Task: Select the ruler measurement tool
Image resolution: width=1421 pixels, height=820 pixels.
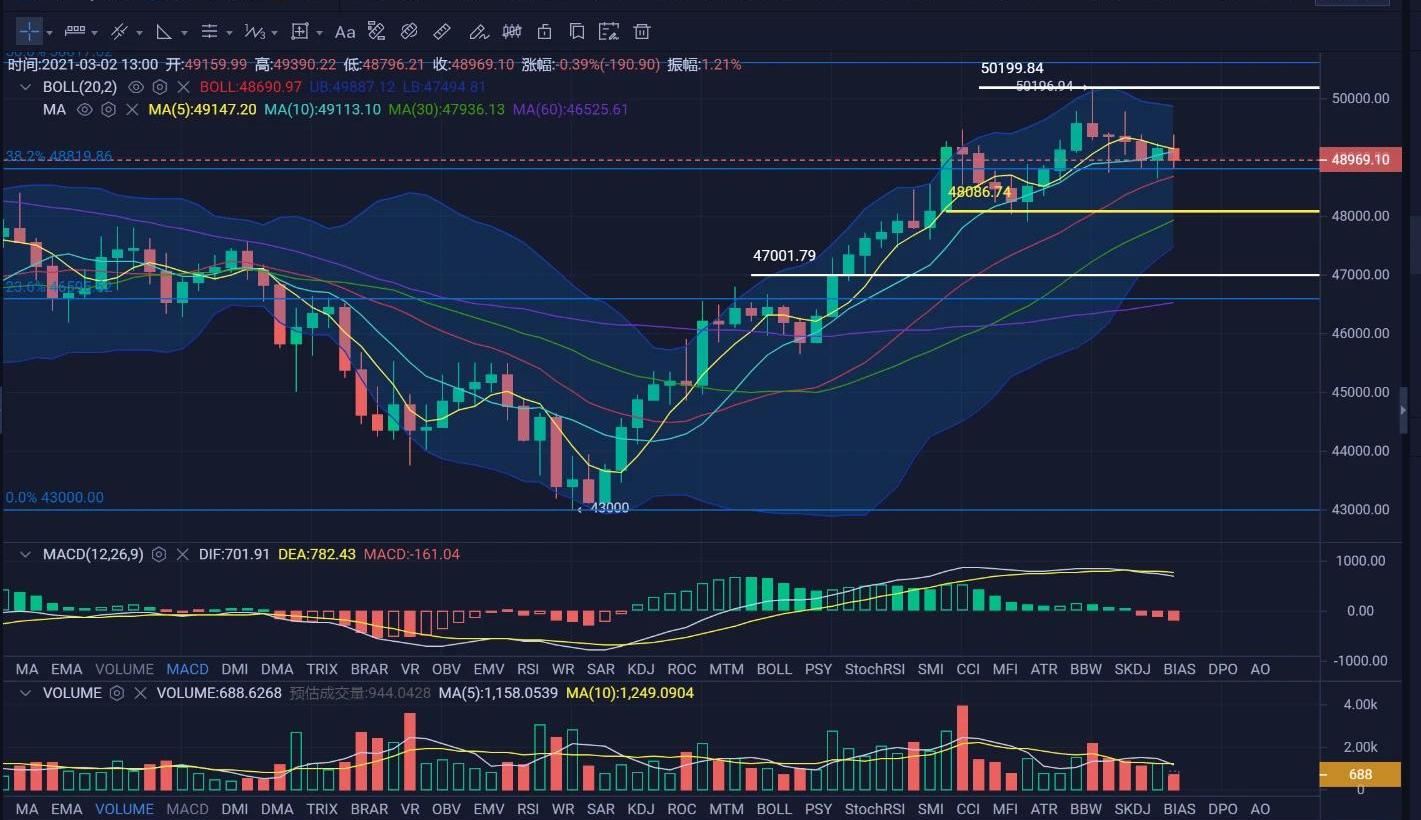Action: 443,32
